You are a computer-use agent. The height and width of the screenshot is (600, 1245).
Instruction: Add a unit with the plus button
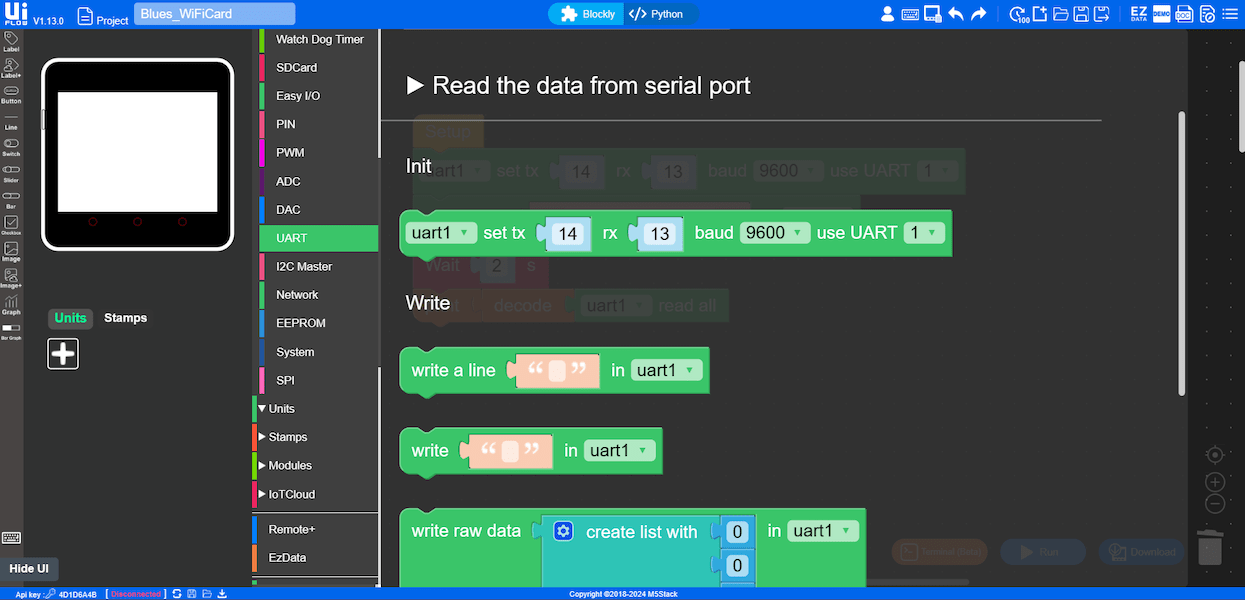63,353
